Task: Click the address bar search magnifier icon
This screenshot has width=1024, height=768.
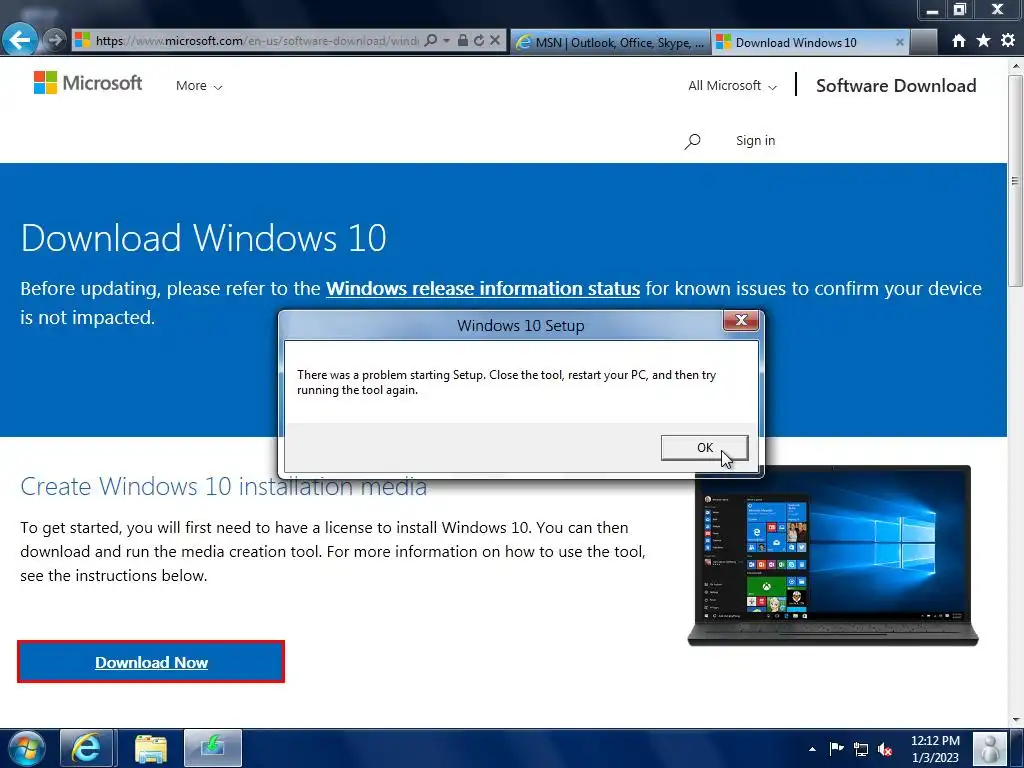Action: point(430,40)
